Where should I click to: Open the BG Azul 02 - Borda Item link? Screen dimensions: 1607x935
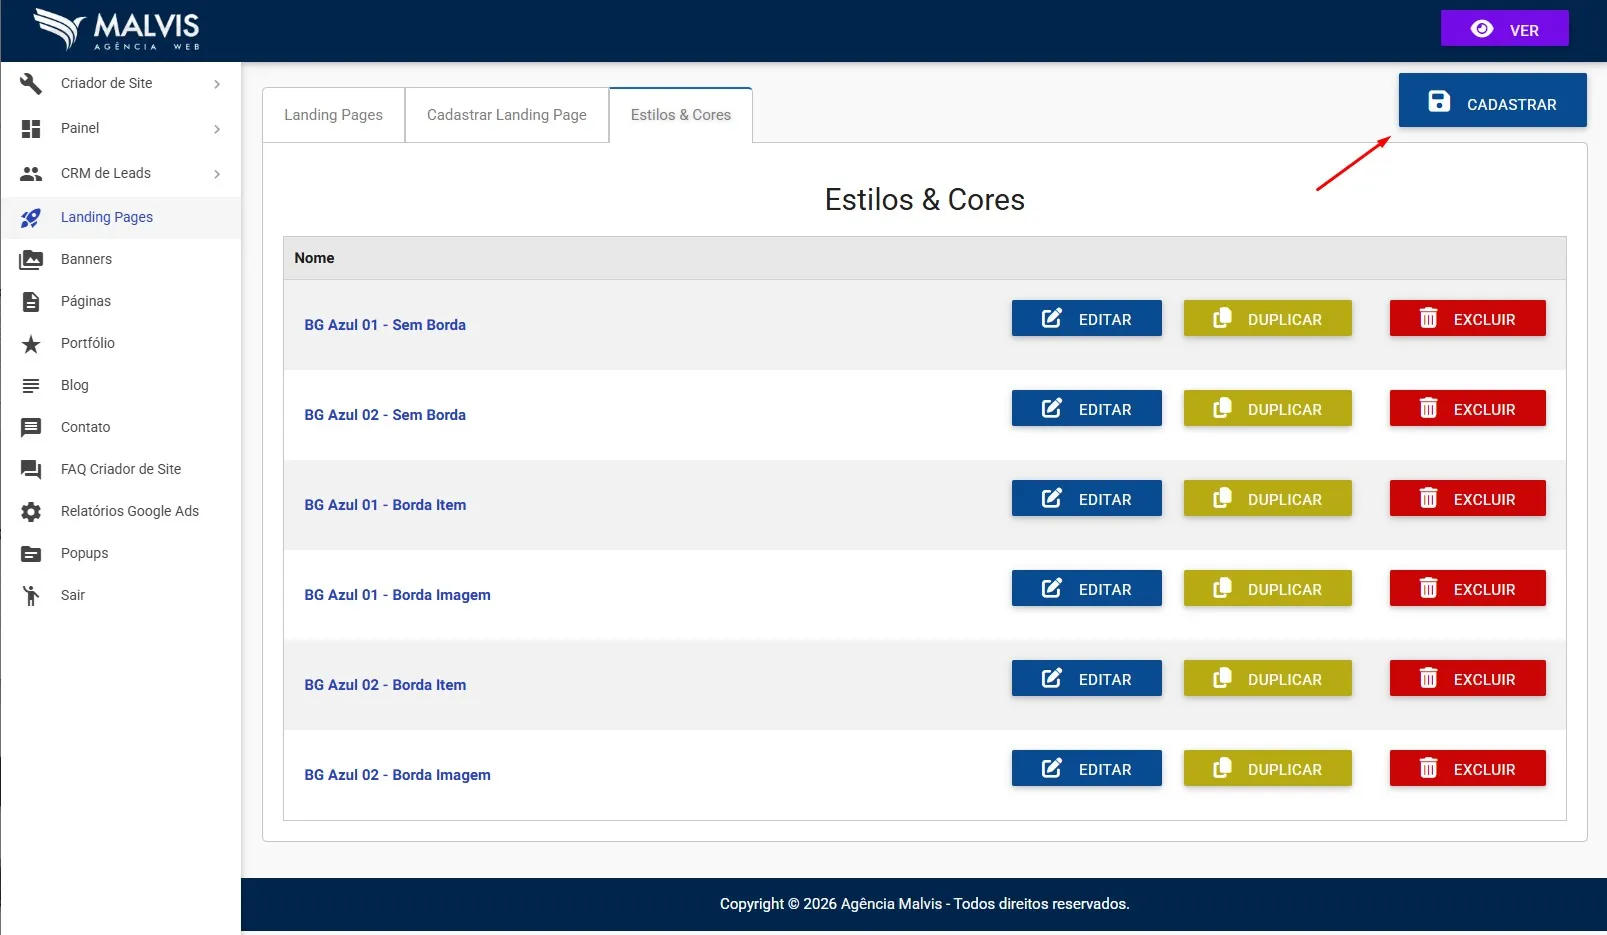(385, 685)
